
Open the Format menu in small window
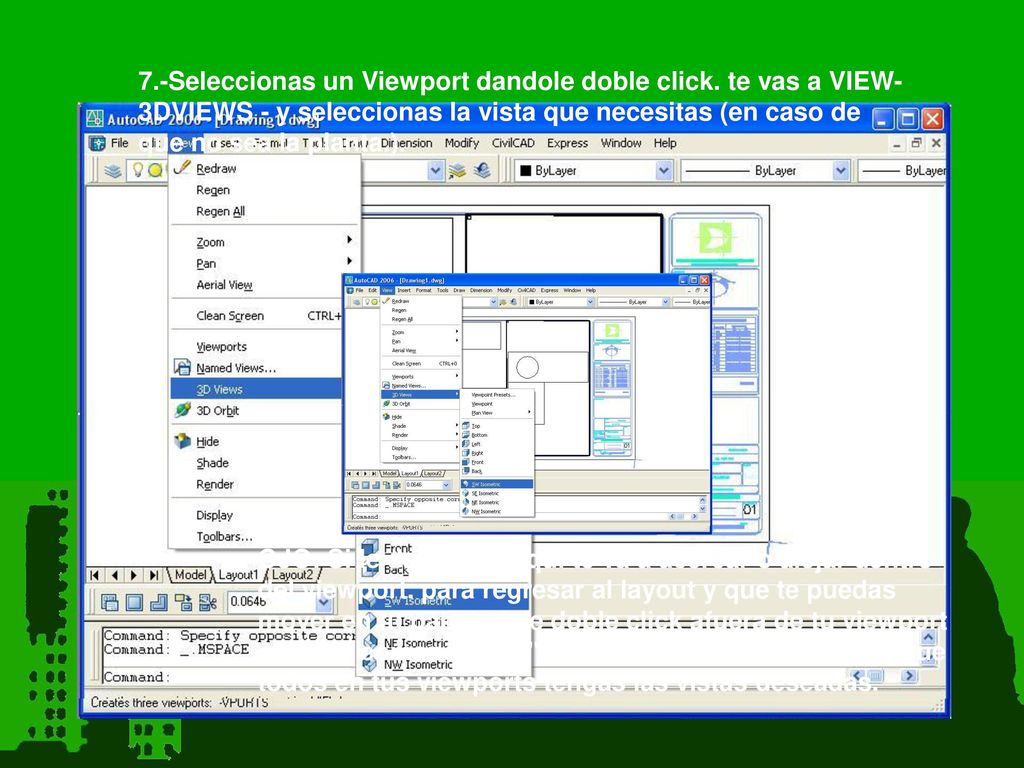click(x=423, y=290)
